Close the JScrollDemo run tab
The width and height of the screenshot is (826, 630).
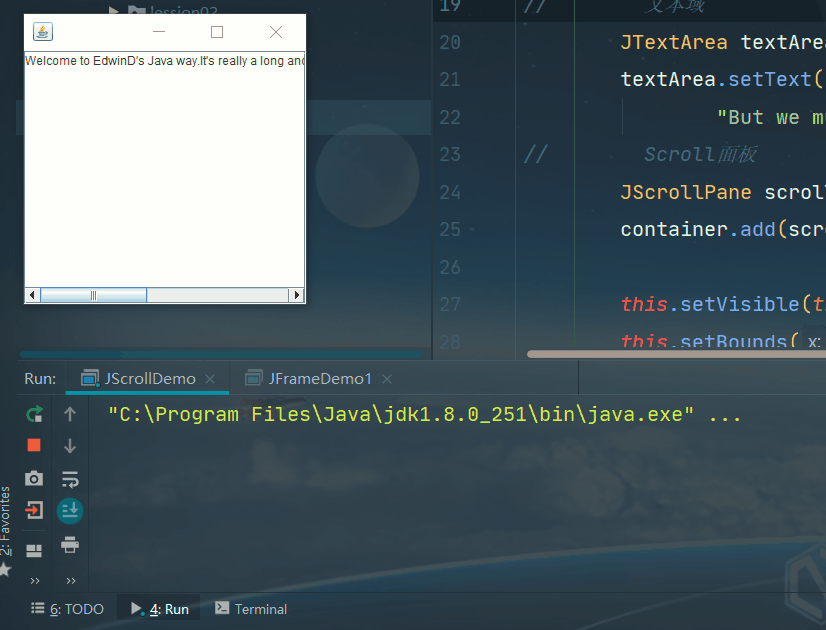210,379
